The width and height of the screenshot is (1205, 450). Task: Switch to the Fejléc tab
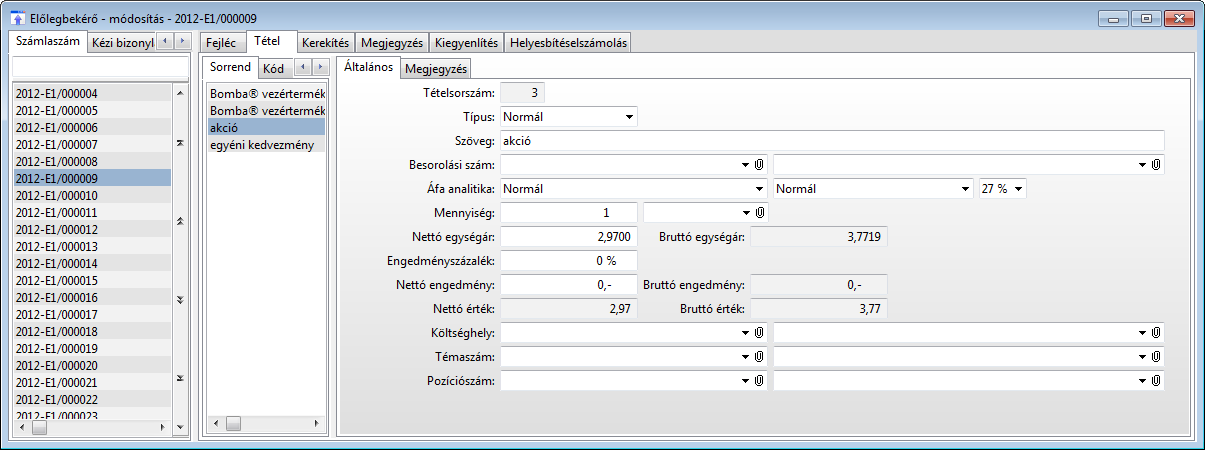(x=220, y=43)
